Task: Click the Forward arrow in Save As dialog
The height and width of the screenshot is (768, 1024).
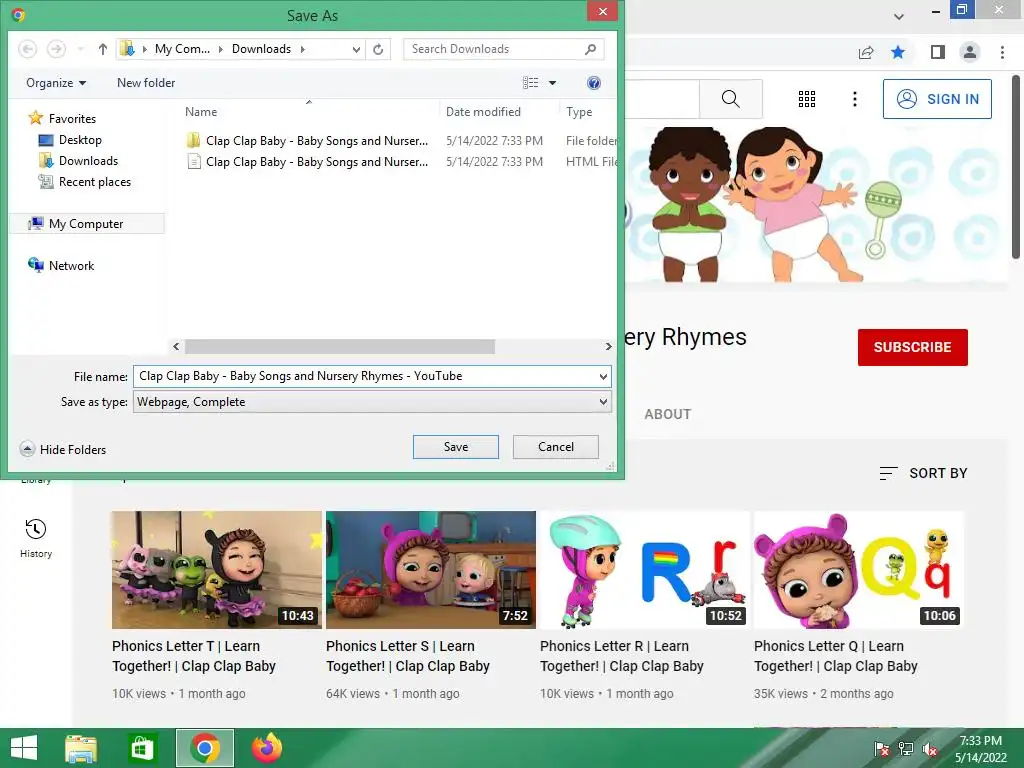Action: pos(56,49)
